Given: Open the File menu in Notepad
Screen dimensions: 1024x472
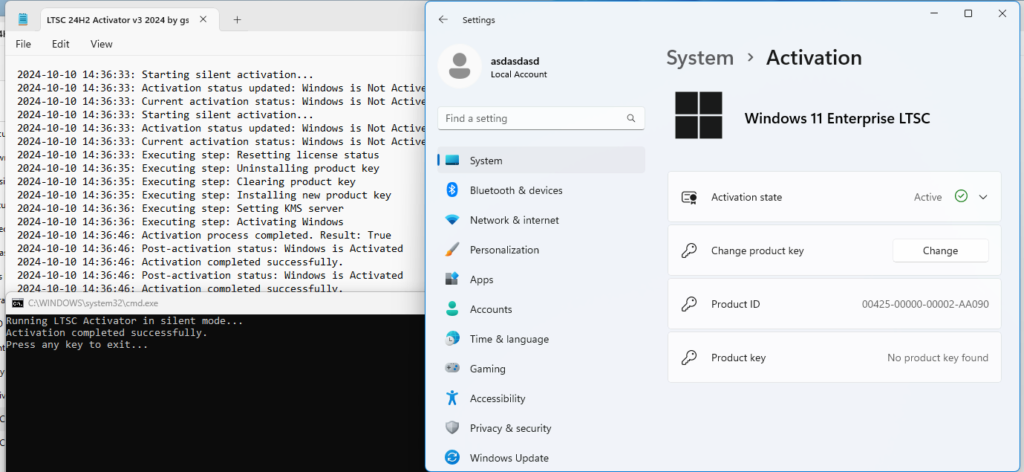Looking at the screenshot, I should (23, 44).
